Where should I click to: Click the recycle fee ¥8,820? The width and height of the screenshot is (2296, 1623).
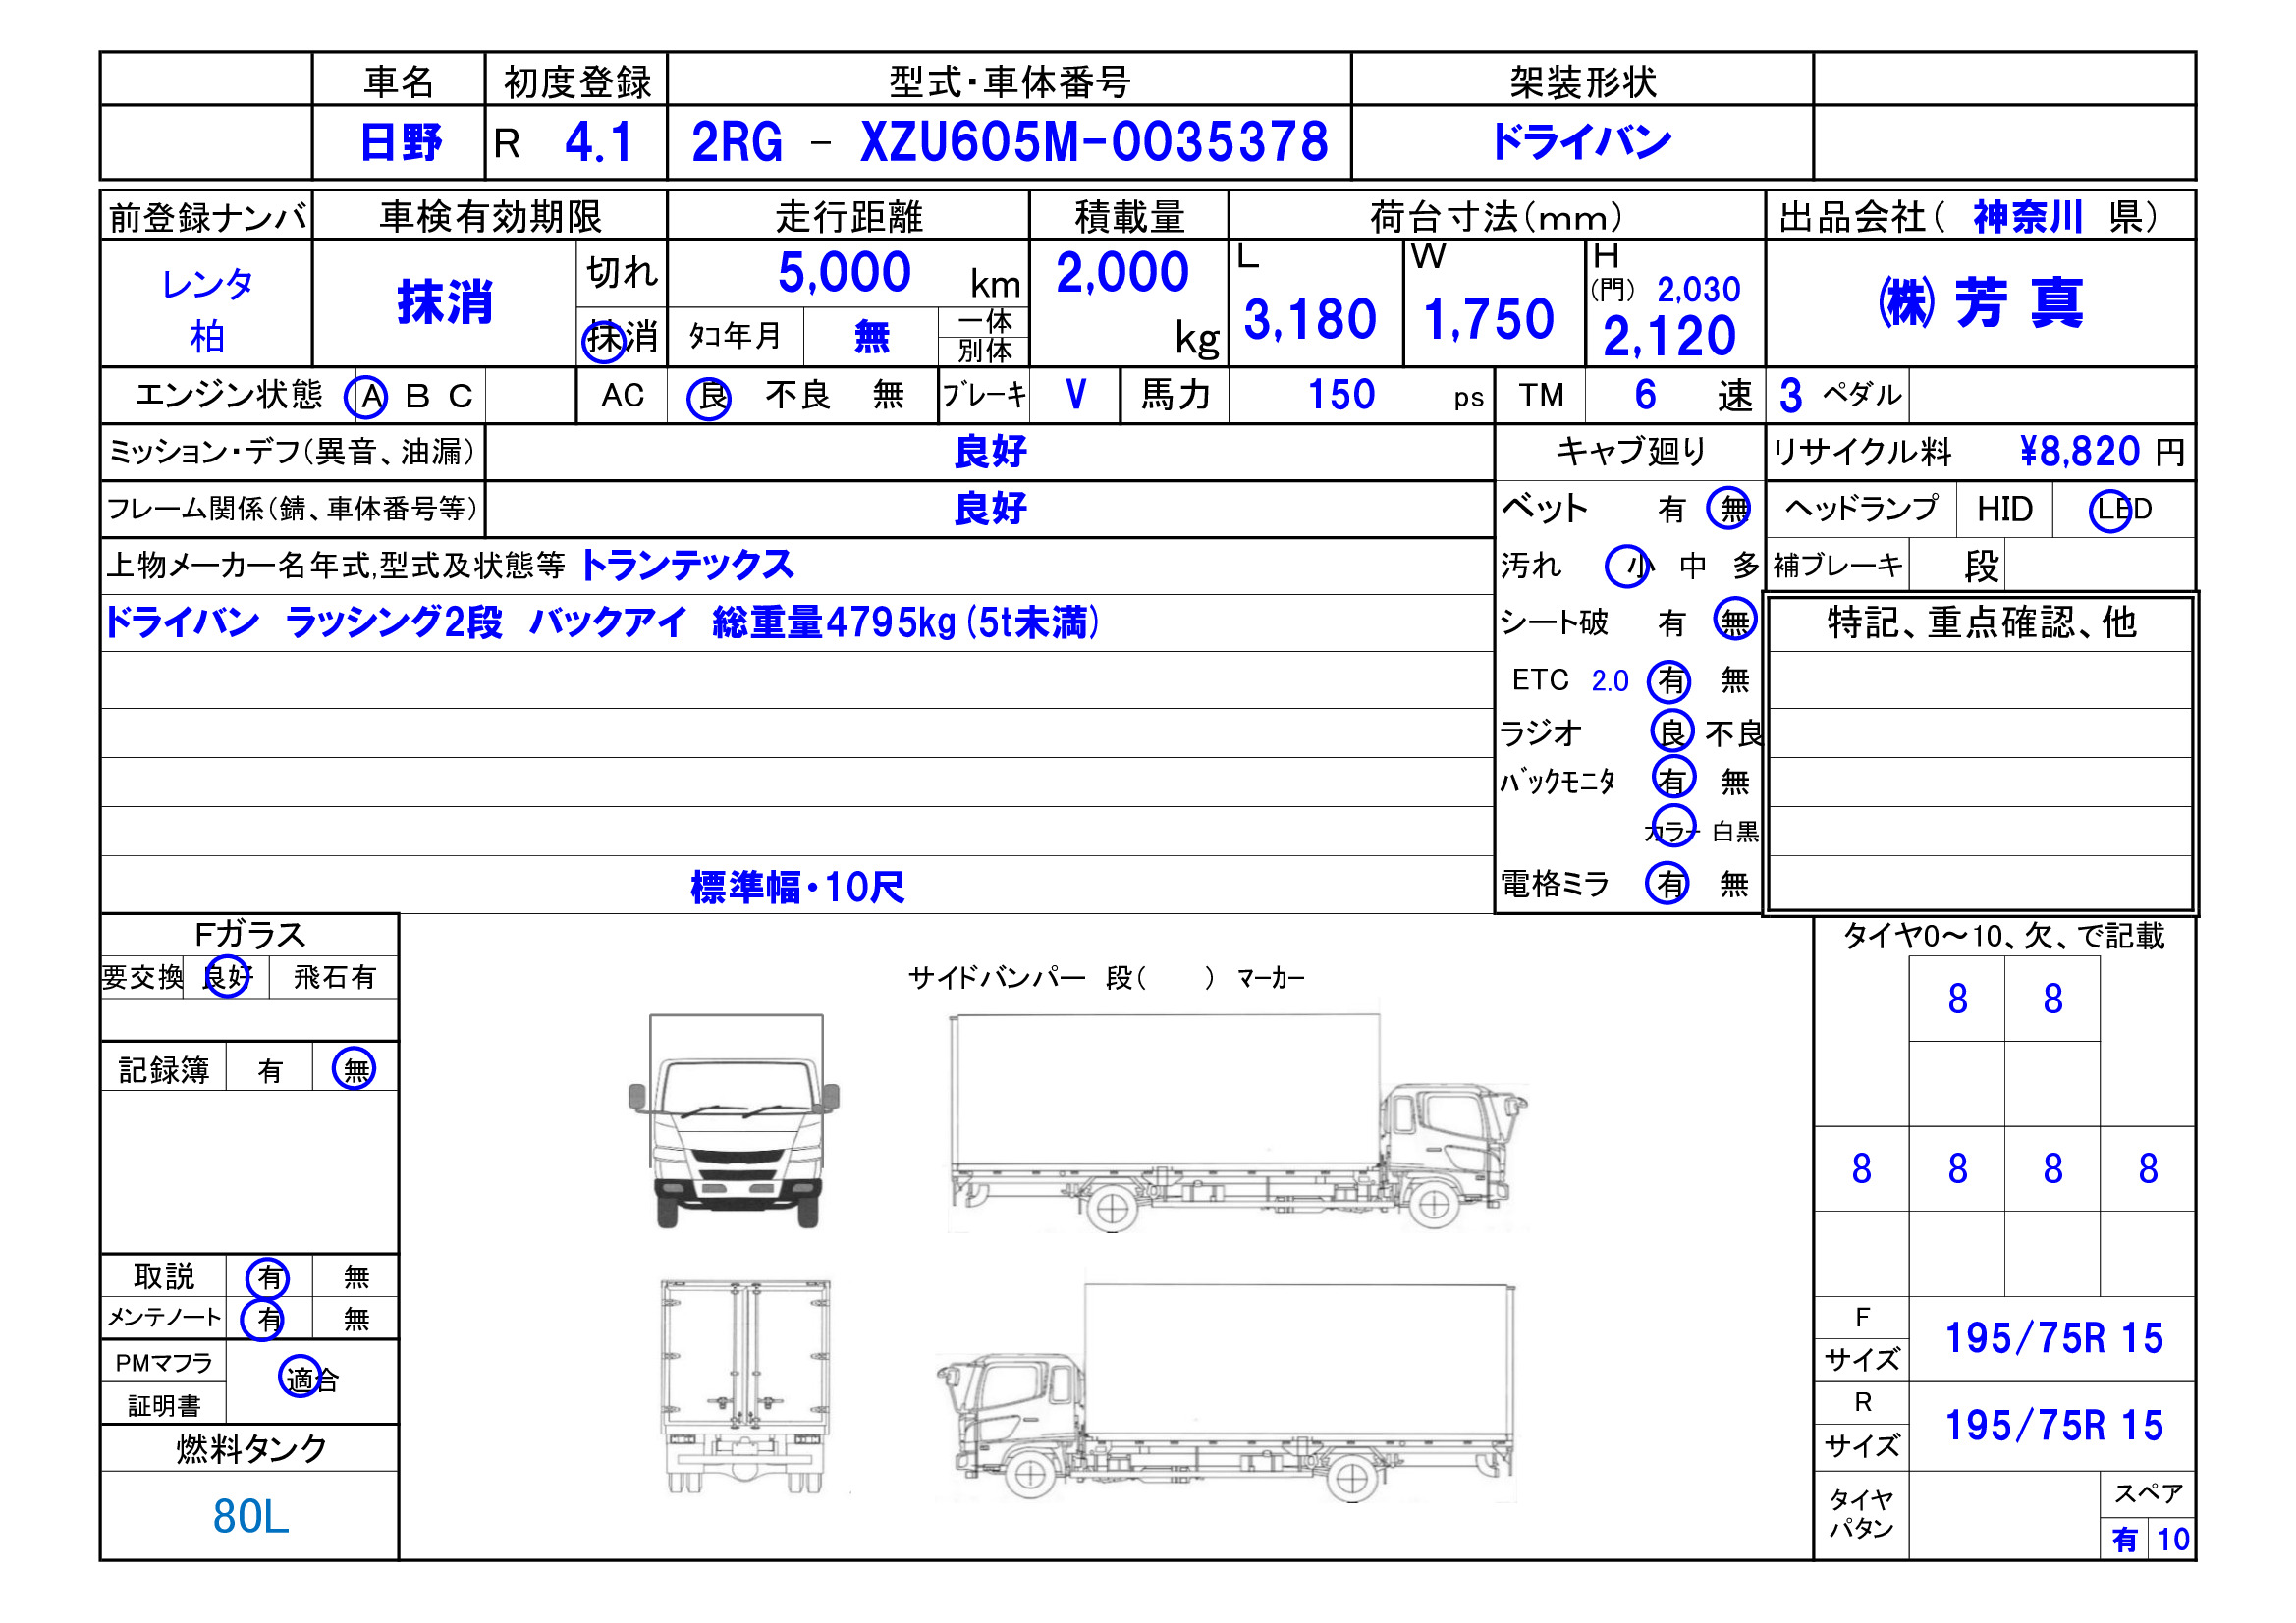point(2079,452)
